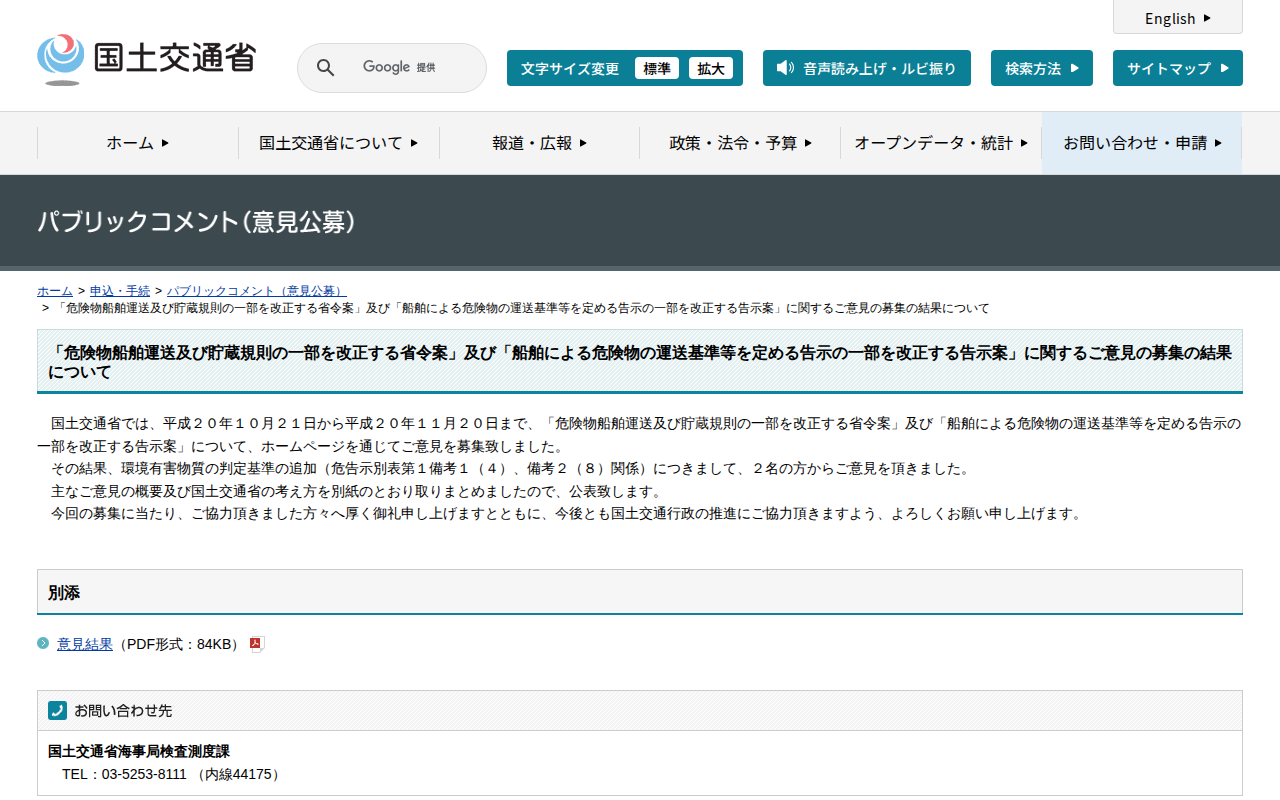Open the サイトマップ page

[x=1177, y=68]
